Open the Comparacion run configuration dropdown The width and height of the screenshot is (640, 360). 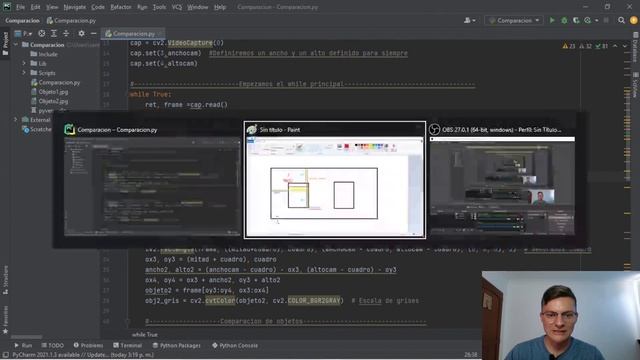click(514, 20)
